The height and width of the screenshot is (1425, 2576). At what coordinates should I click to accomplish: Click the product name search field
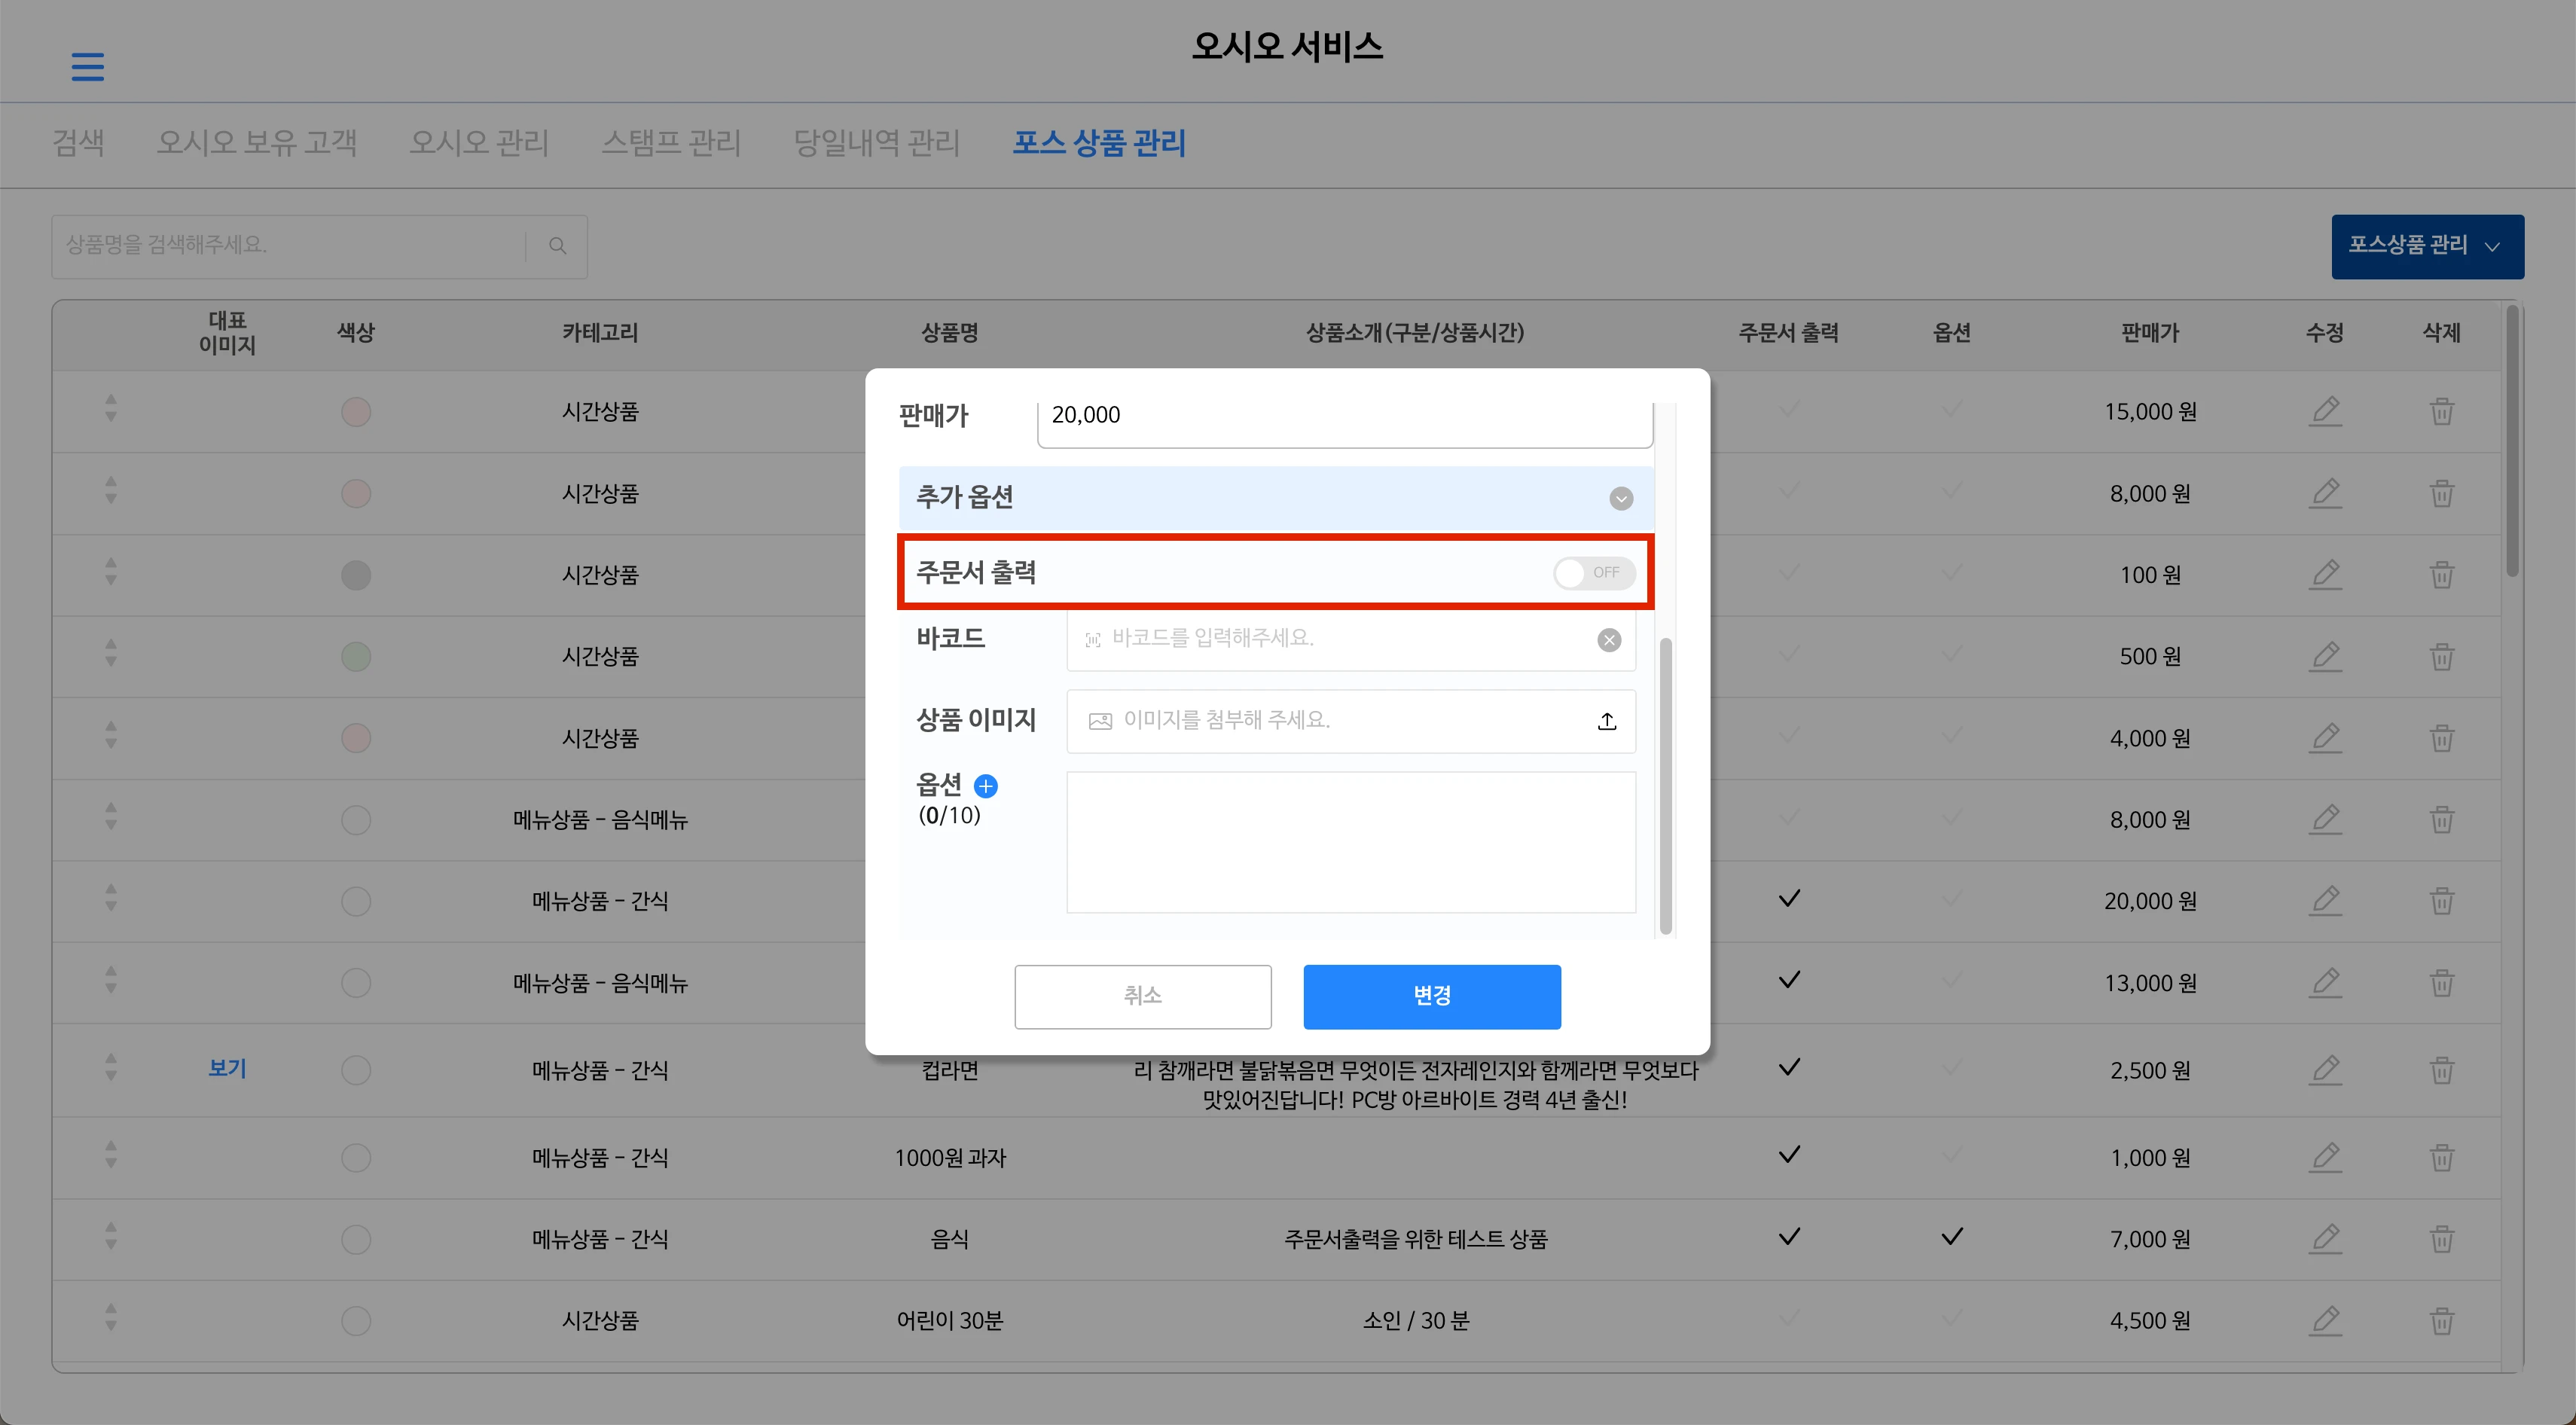coord(319,246)
